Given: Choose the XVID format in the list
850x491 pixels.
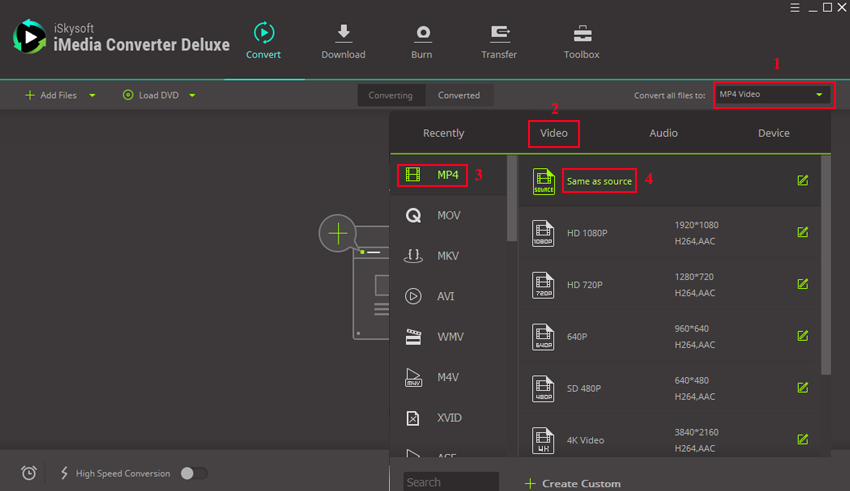Looking at the screenshot, I should (x=448, y=418).
